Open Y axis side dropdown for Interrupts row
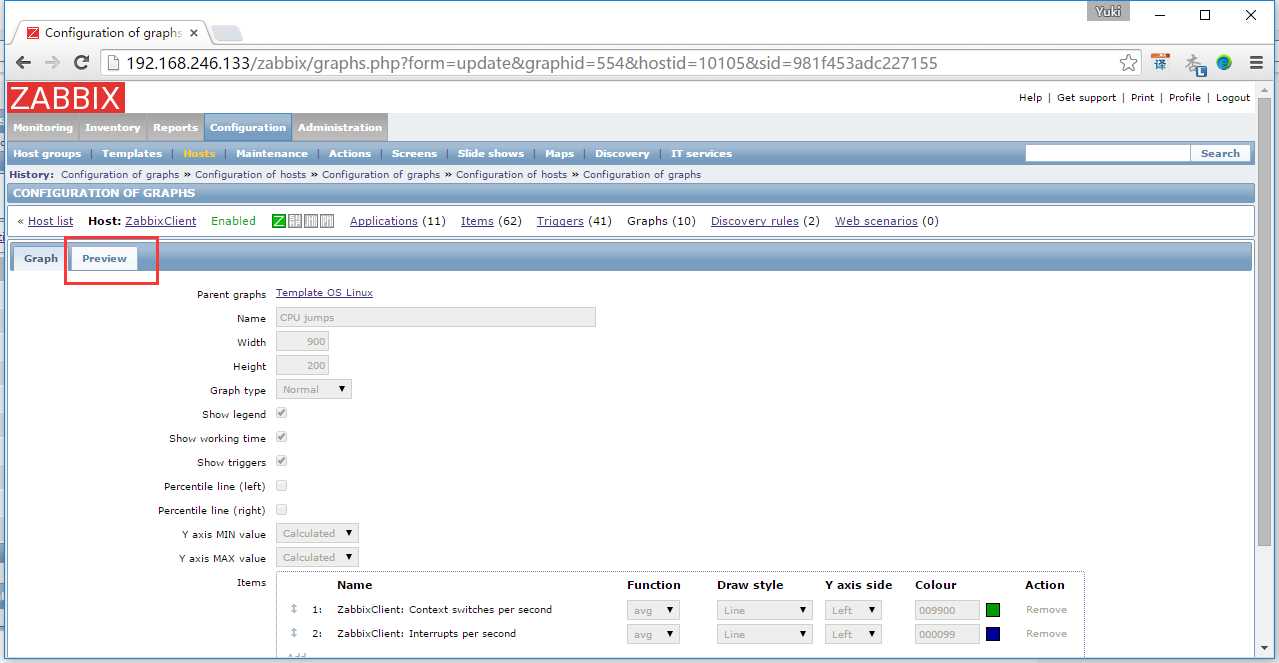The width and height of the screenshot is (1279, 663). click(853, 634)
